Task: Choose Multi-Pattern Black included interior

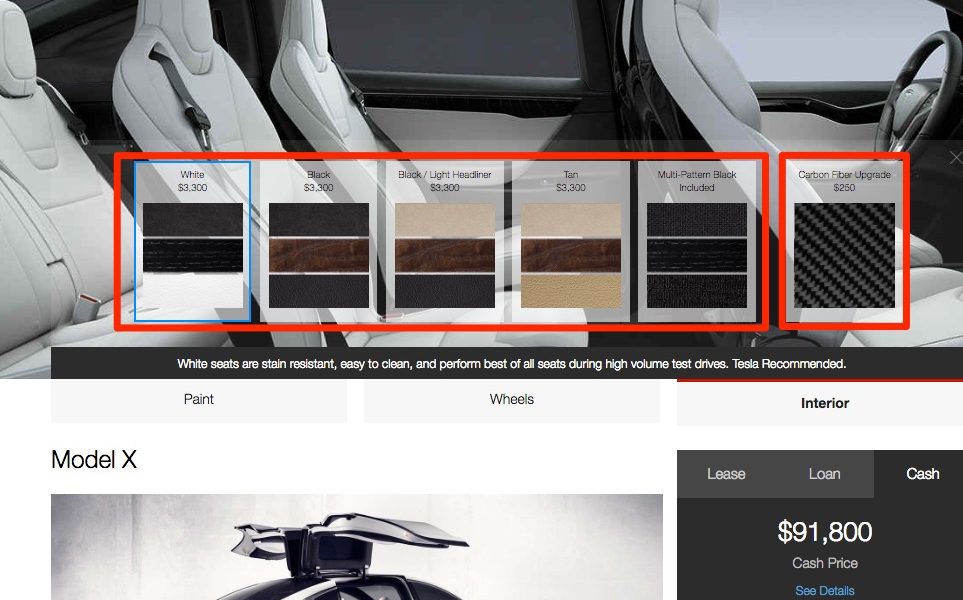Action: click(696, 241)
